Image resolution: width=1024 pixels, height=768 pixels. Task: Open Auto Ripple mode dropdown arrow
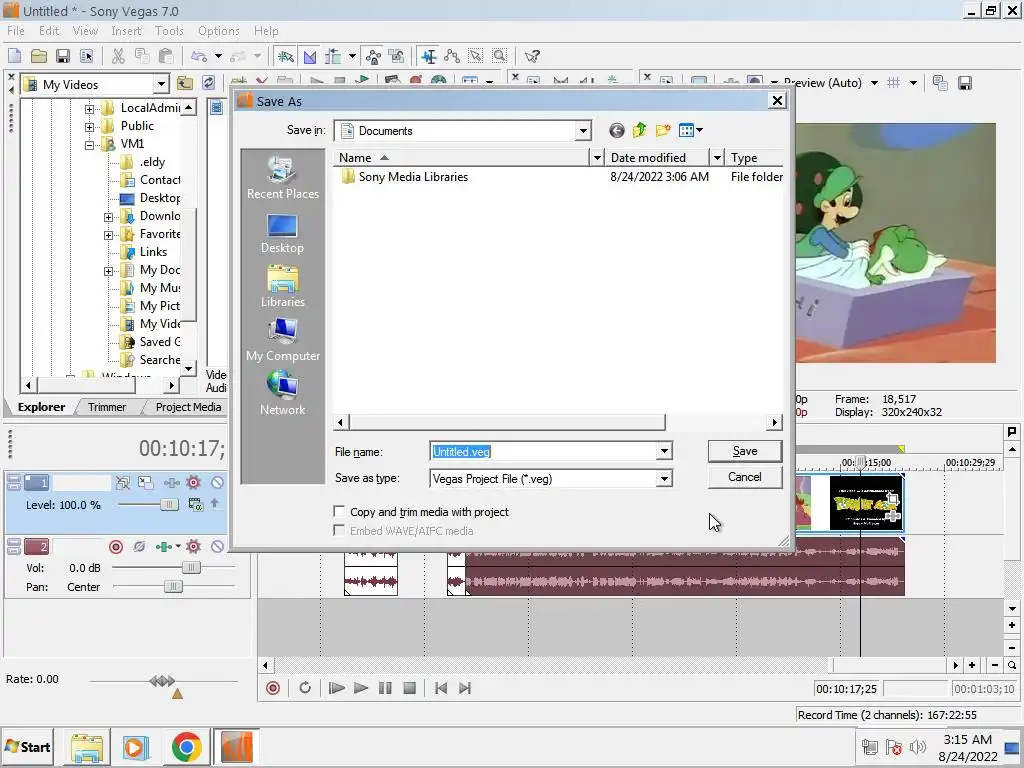pos(352,56)
